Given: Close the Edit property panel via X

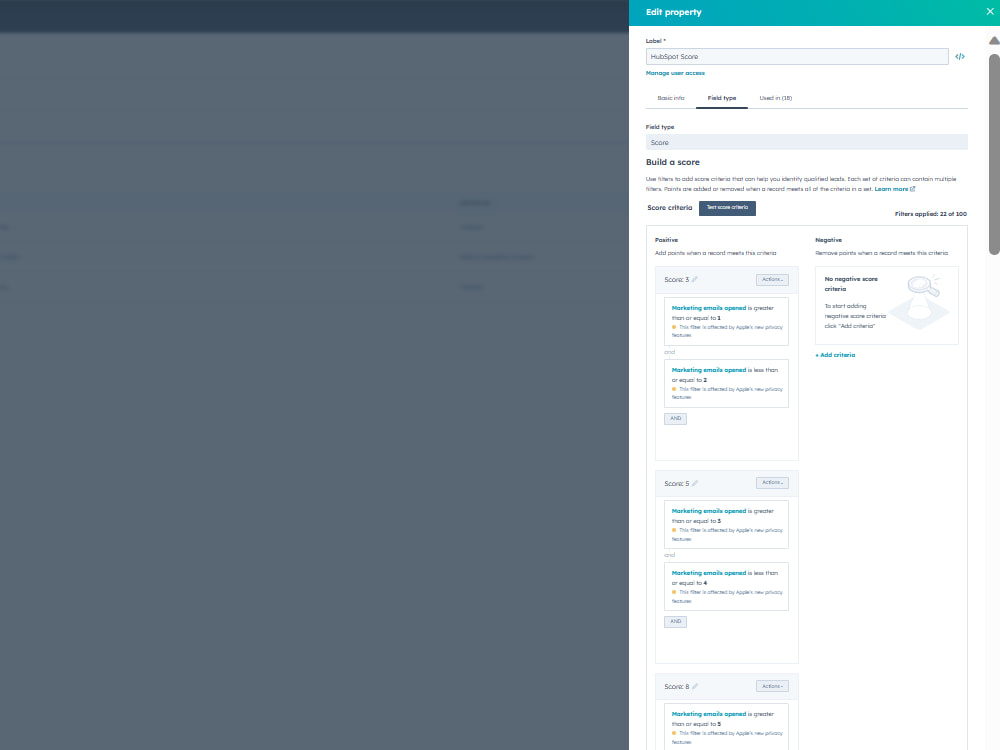Looking at the screenshot, I should pyautogui.click(x=989, y=11).
